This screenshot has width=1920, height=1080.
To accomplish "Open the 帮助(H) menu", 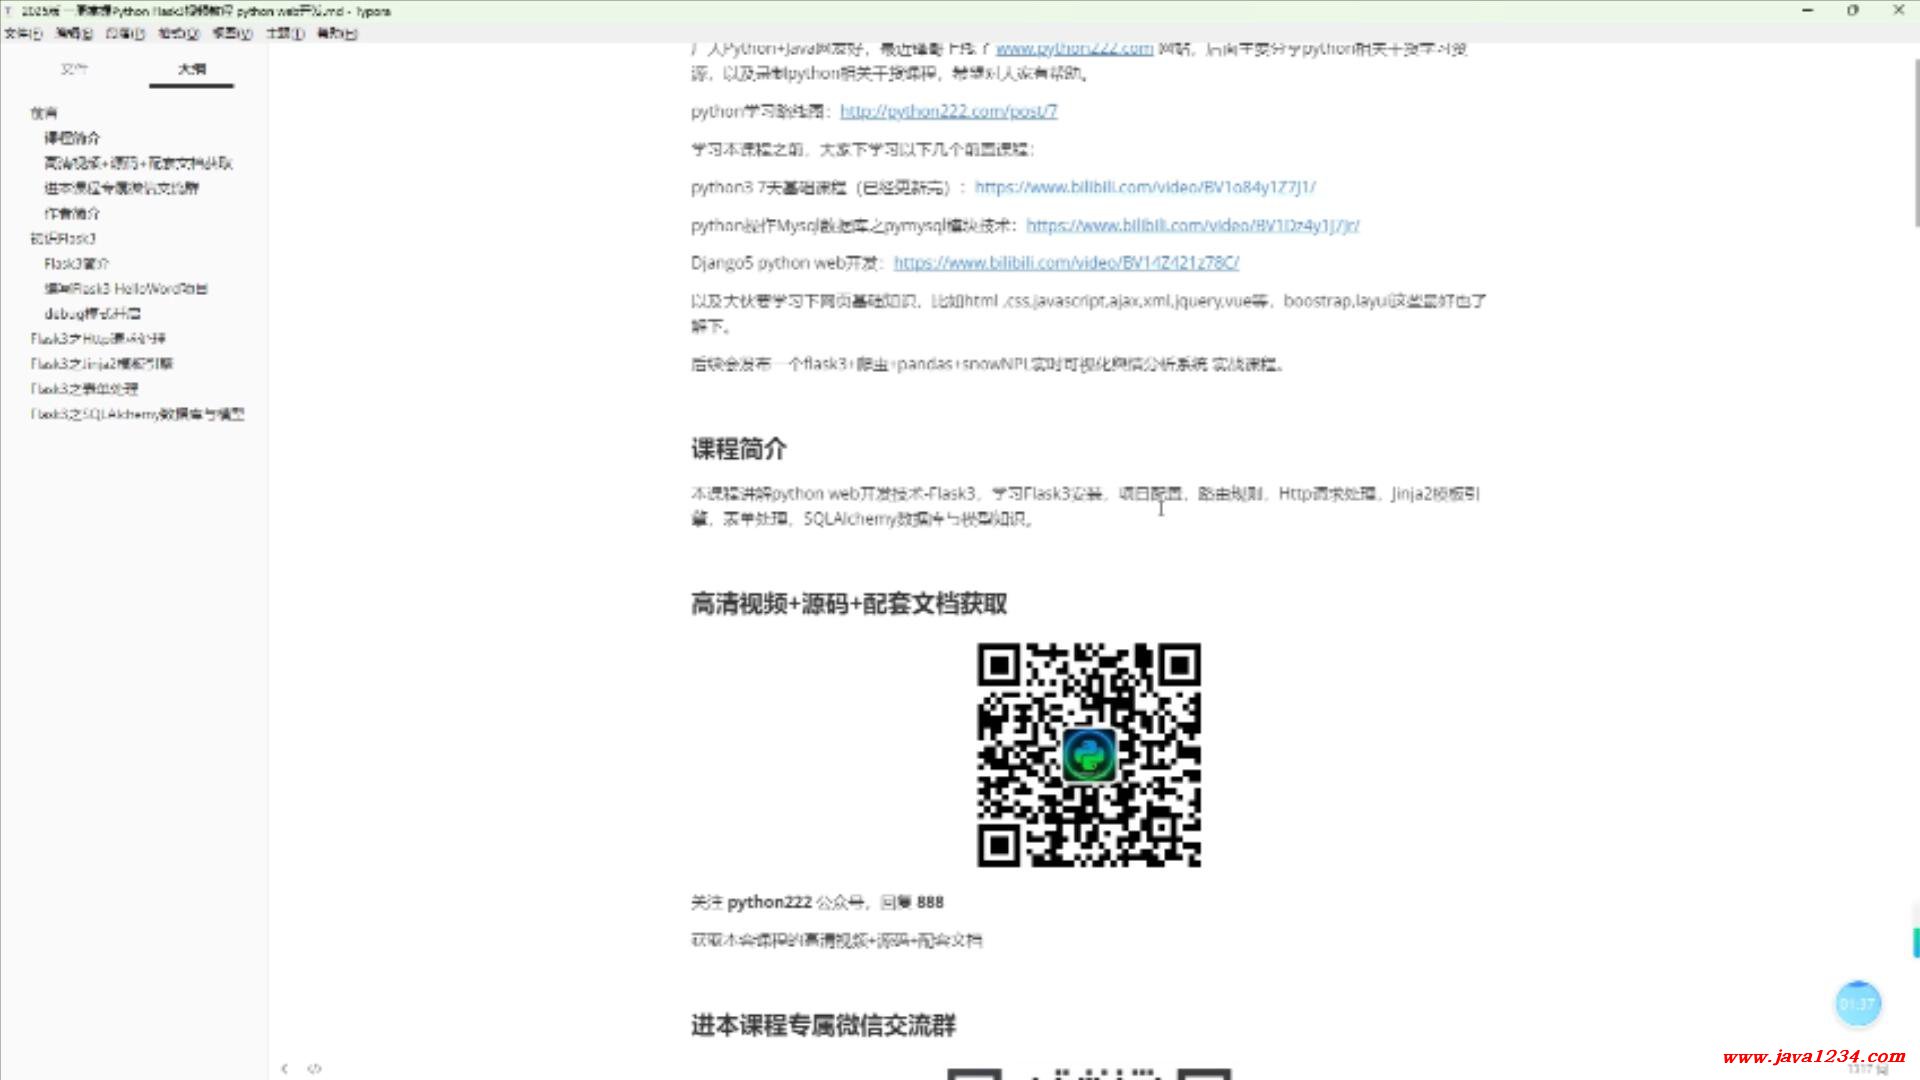I will pyautogui.click(x=337, y=33).
